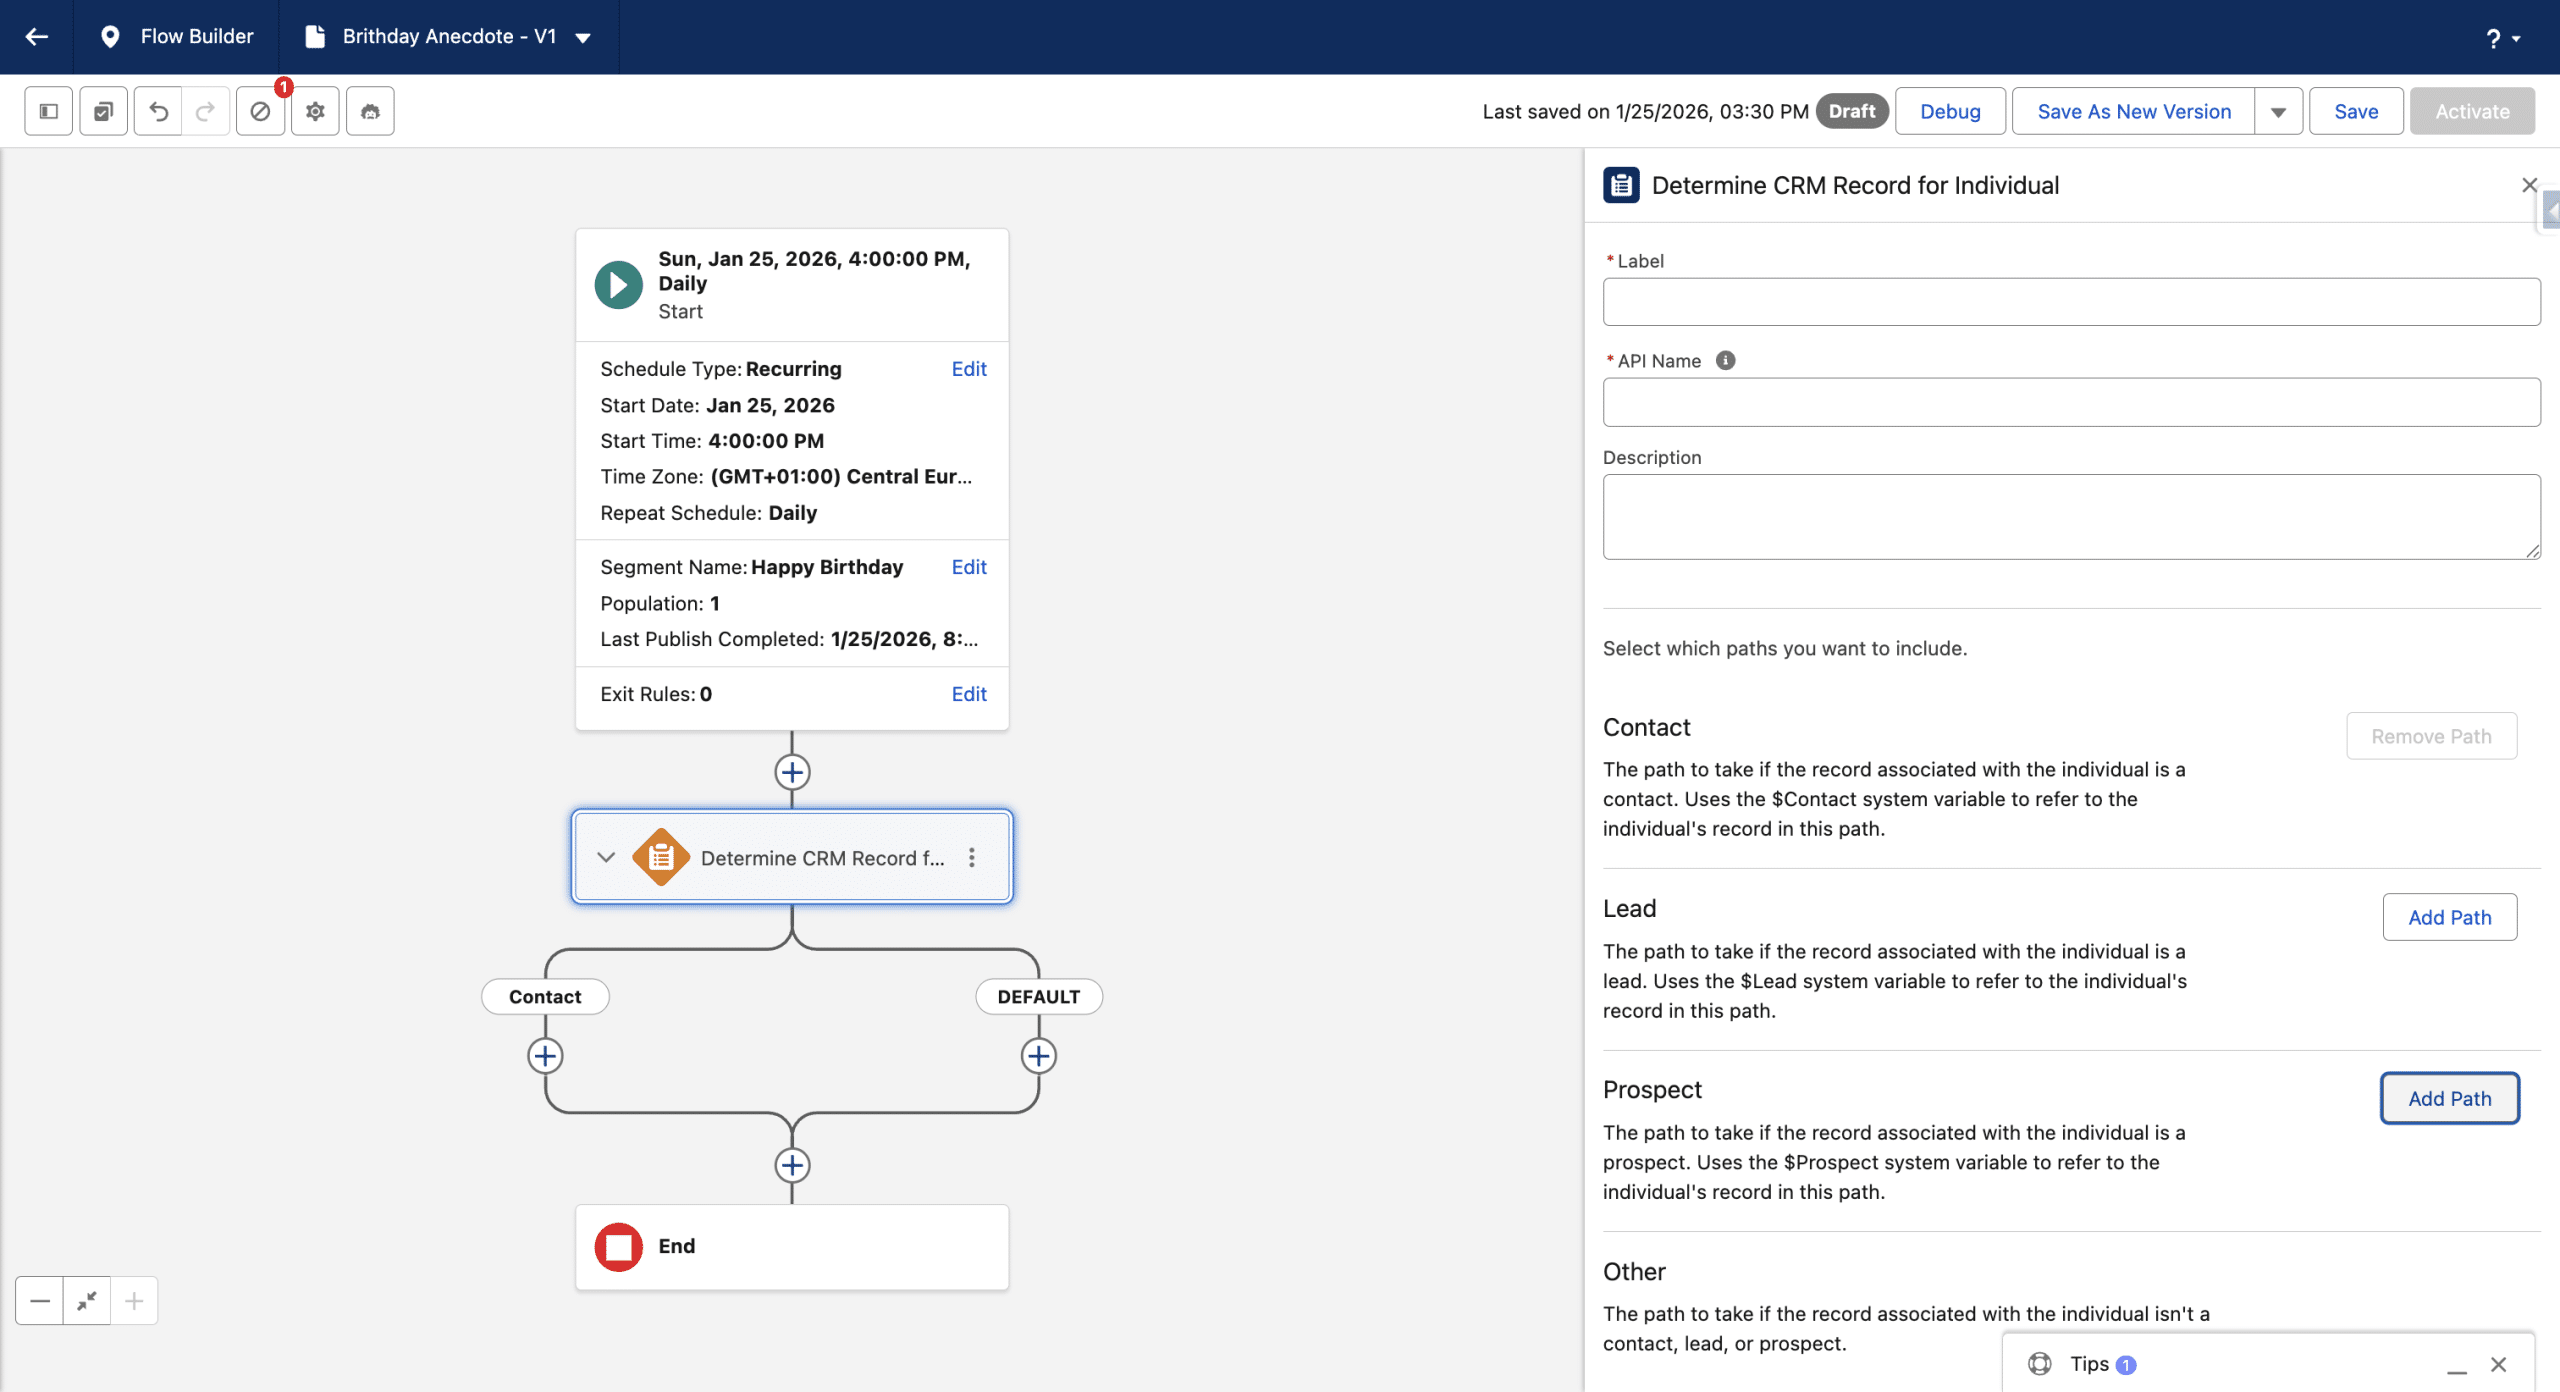Fit canvas to view with collapse icon
This screenshot has height=1392, width=2560.
click(x=87, y=1301)
